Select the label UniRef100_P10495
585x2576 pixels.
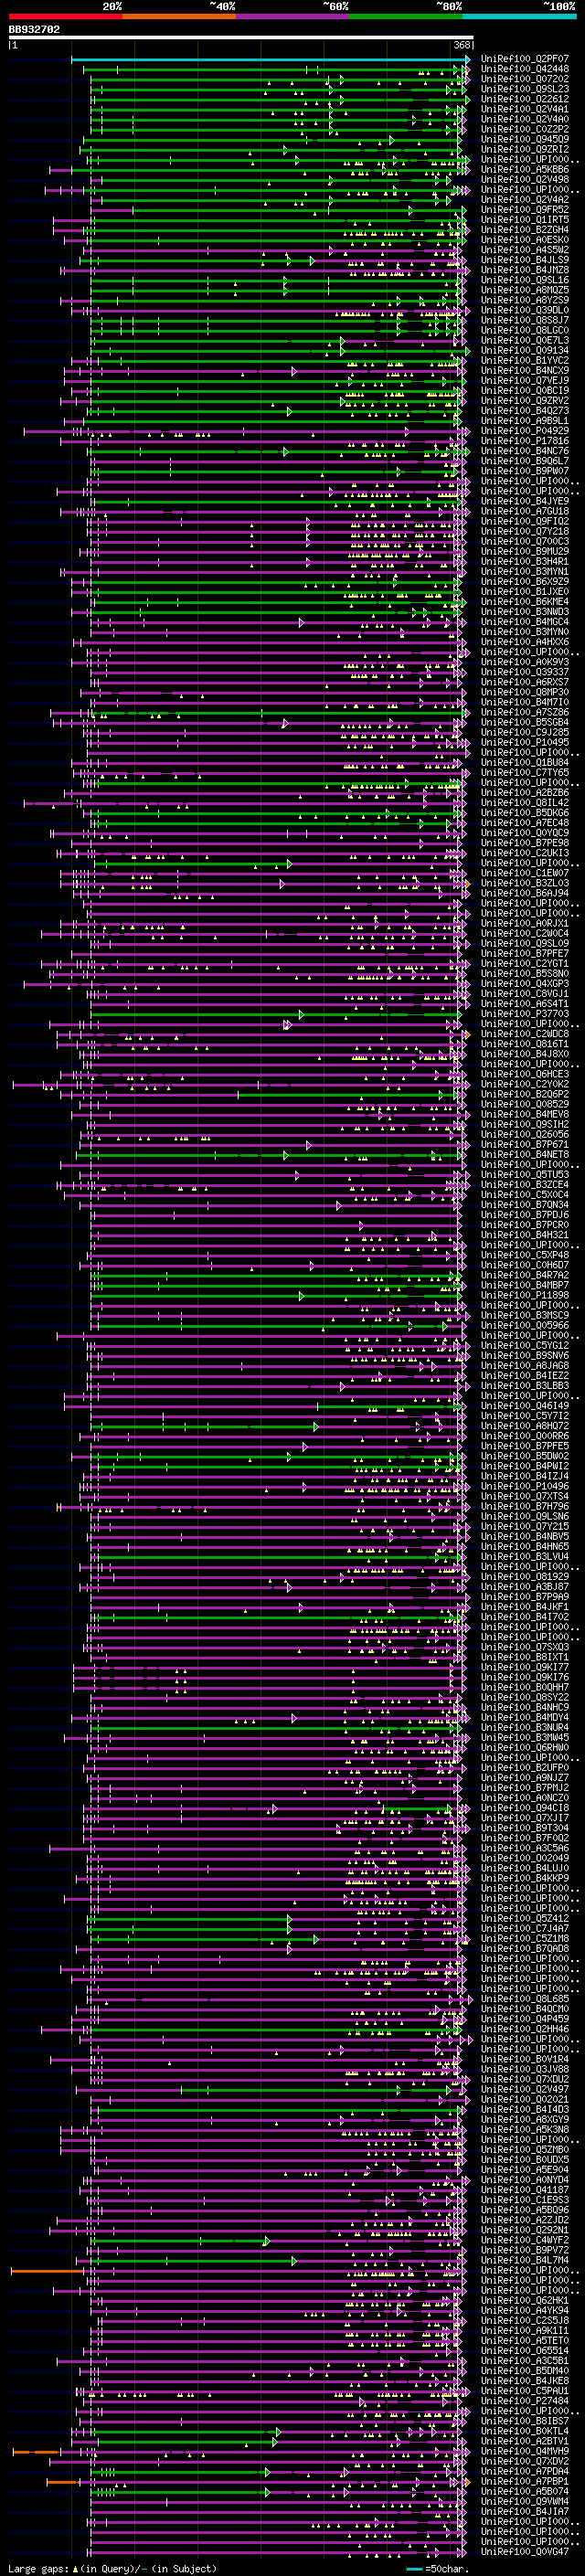[x=524, y=742]
